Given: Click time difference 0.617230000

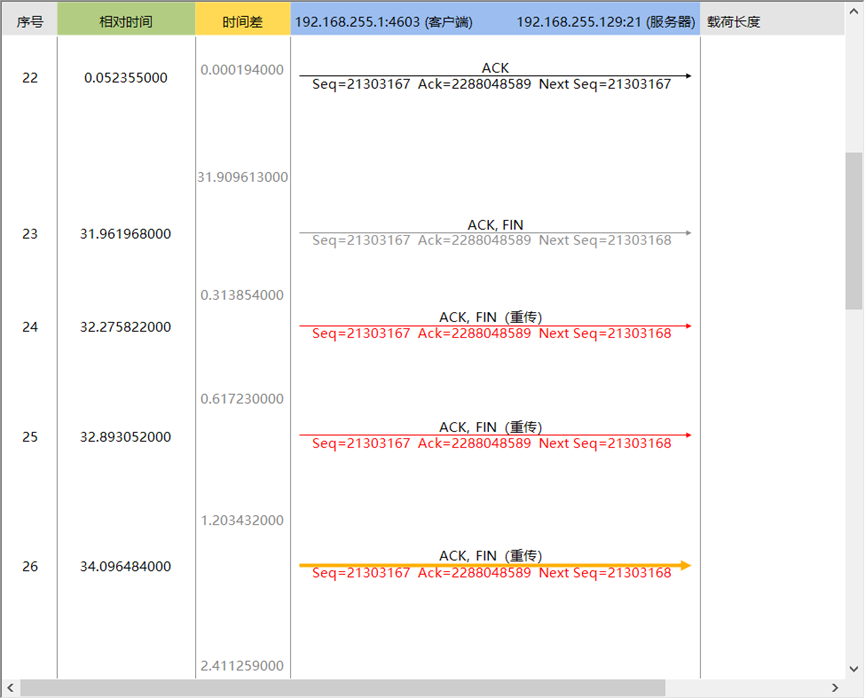Looking at the screenshot, I should (x=242, y=399).
